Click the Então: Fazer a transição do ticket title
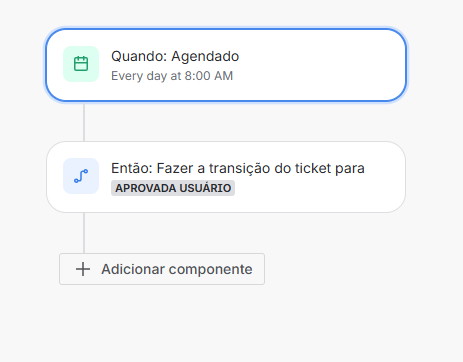 (x=238, y=168)
